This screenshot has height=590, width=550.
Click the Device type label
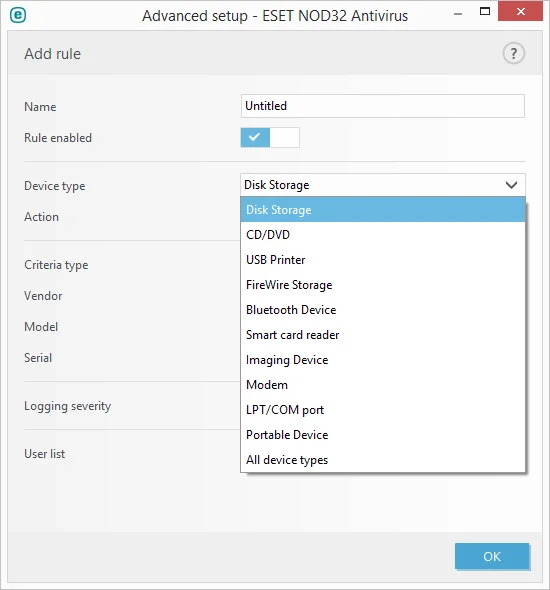tap(55, 186)
